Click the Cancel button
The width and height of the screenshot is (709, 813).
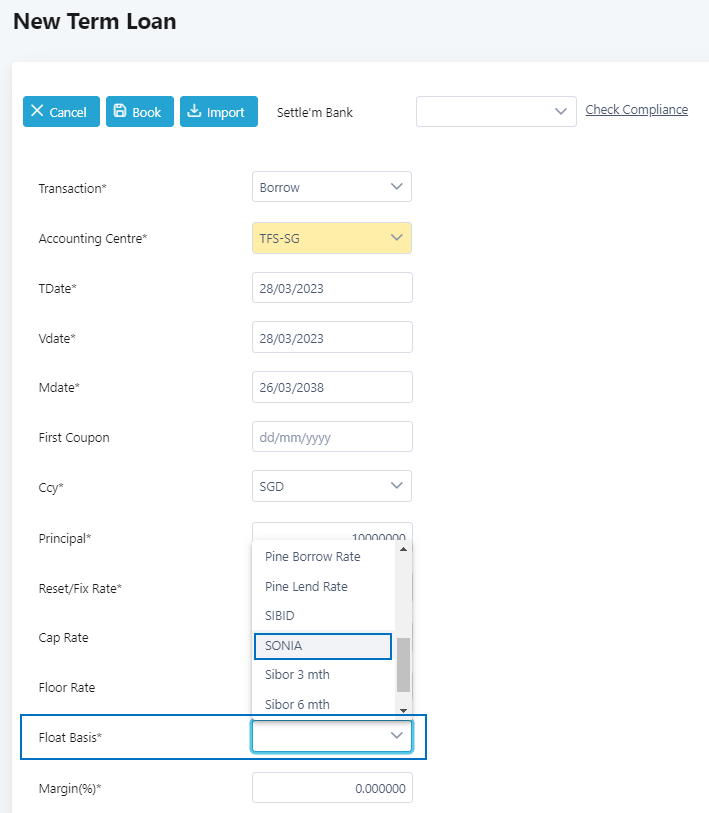(61, 112)
